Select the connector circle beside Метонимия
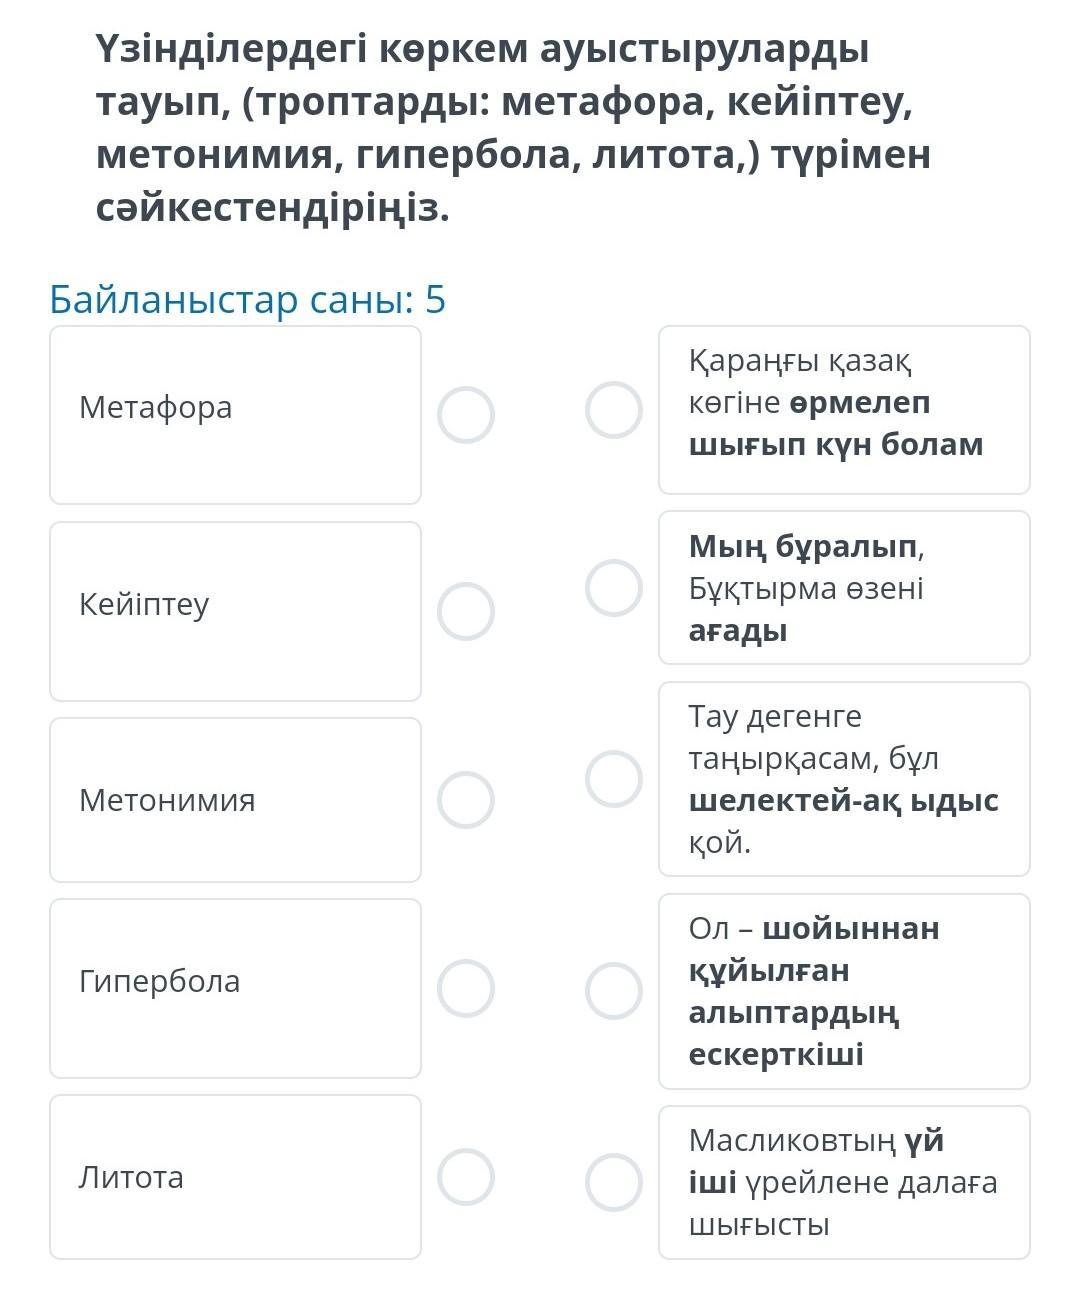This screenshot has width=1080, height=1303. pos(466,800)
